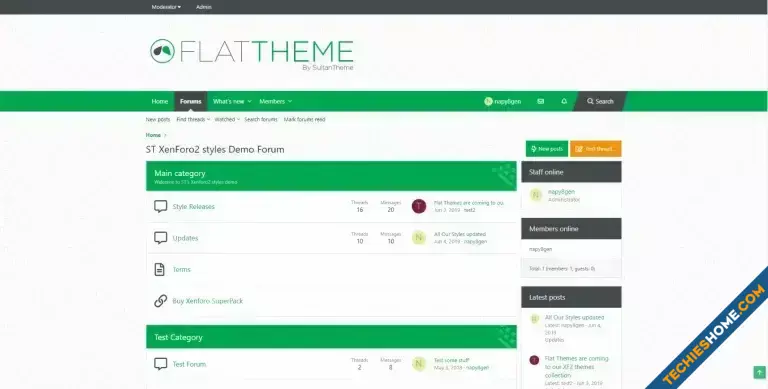Viewport: 768px width, 389px height.
Task: Switch to the Home navigation tab
Action: 160,101
